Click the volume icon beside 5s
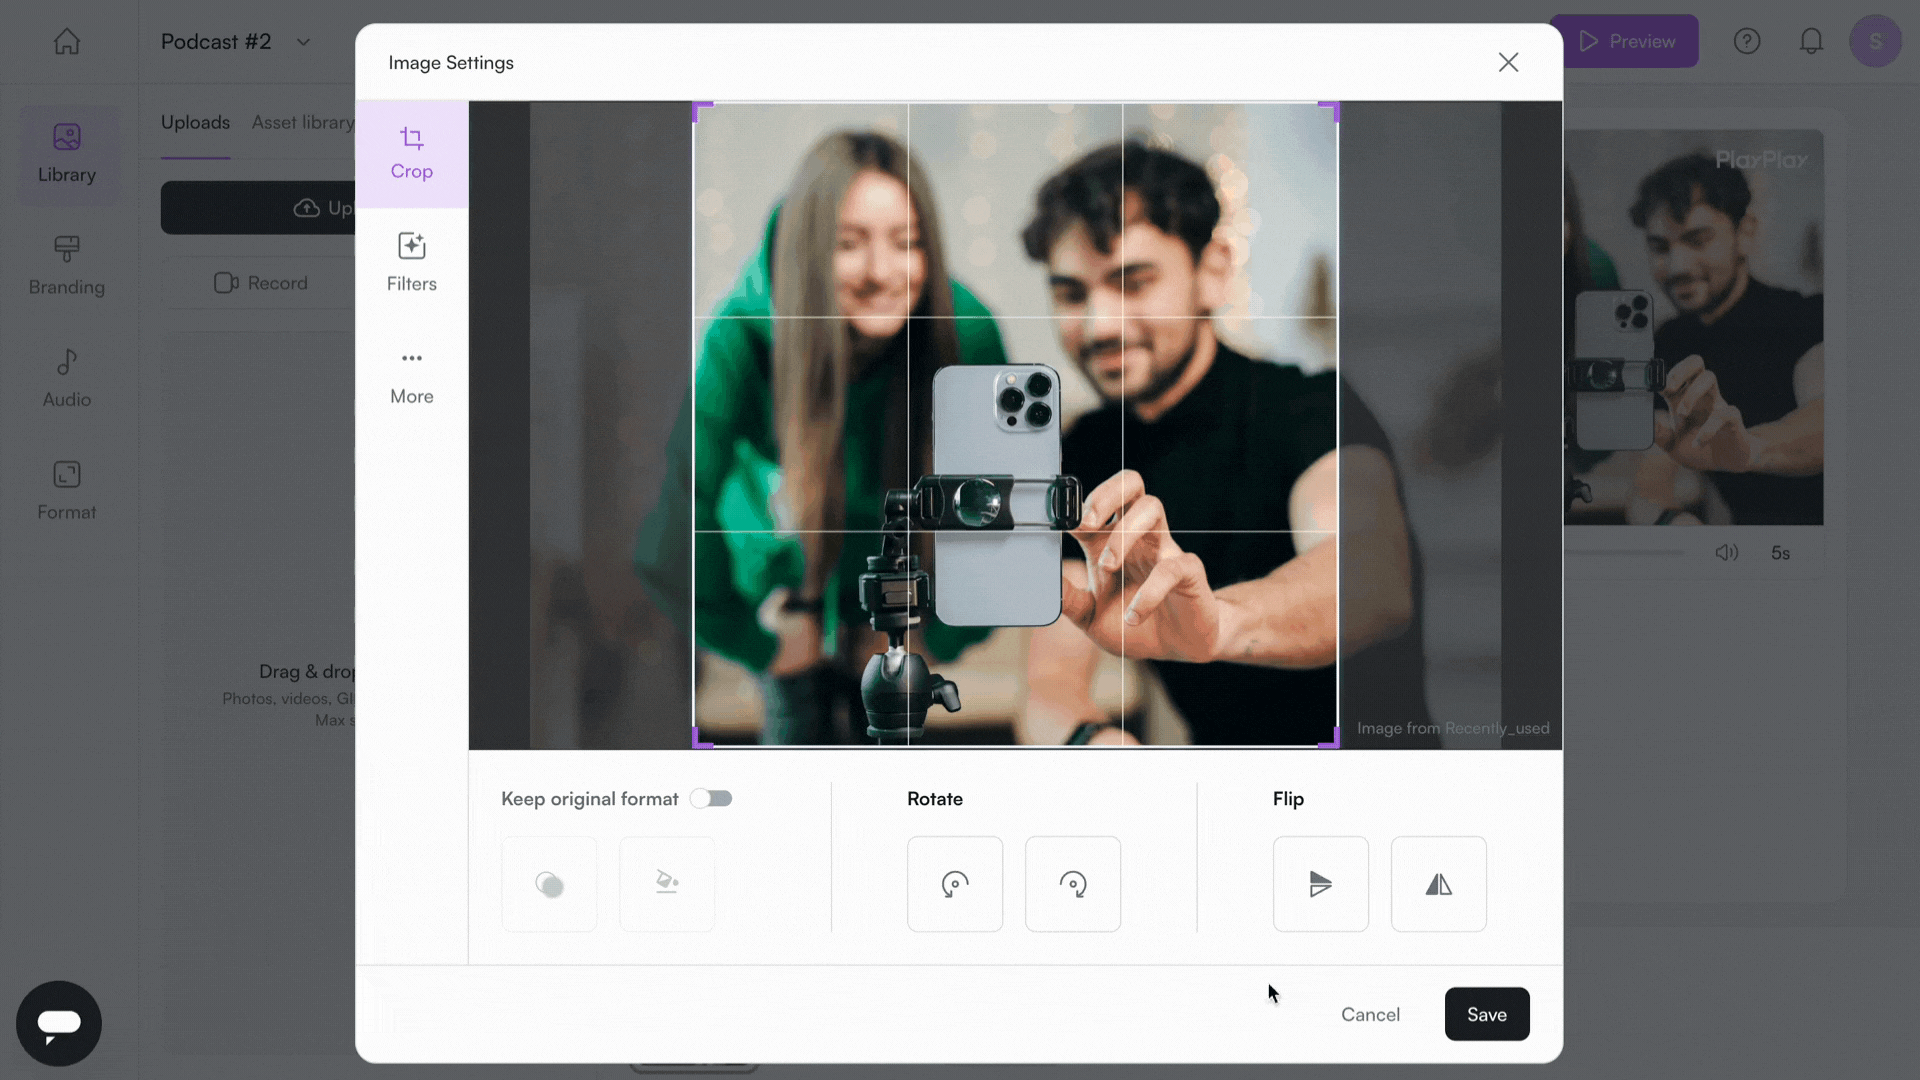This screenshot has width=1920, height=1080. coord(1727,553)
